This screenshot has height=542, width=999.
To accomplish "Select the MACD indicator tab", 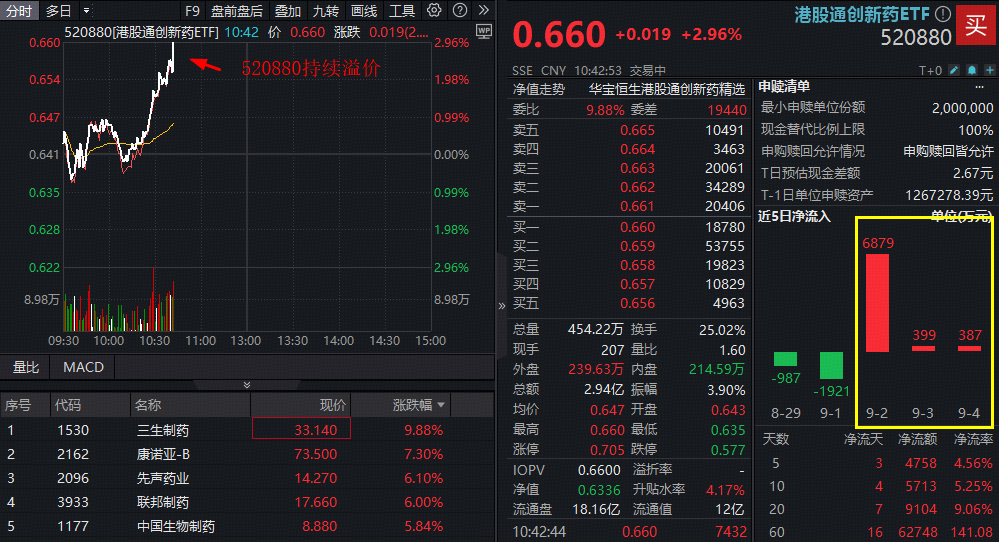I will [83, 367].
